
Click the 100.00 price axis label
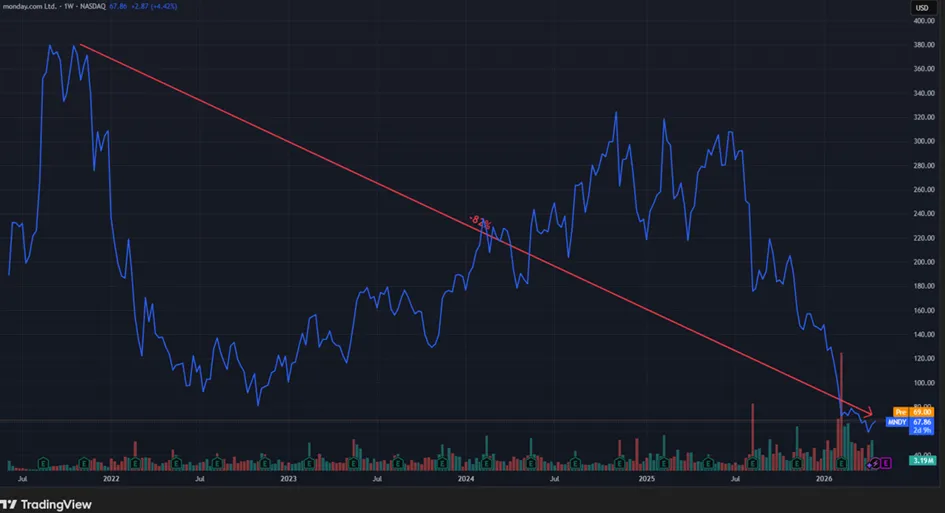point(924,383)
